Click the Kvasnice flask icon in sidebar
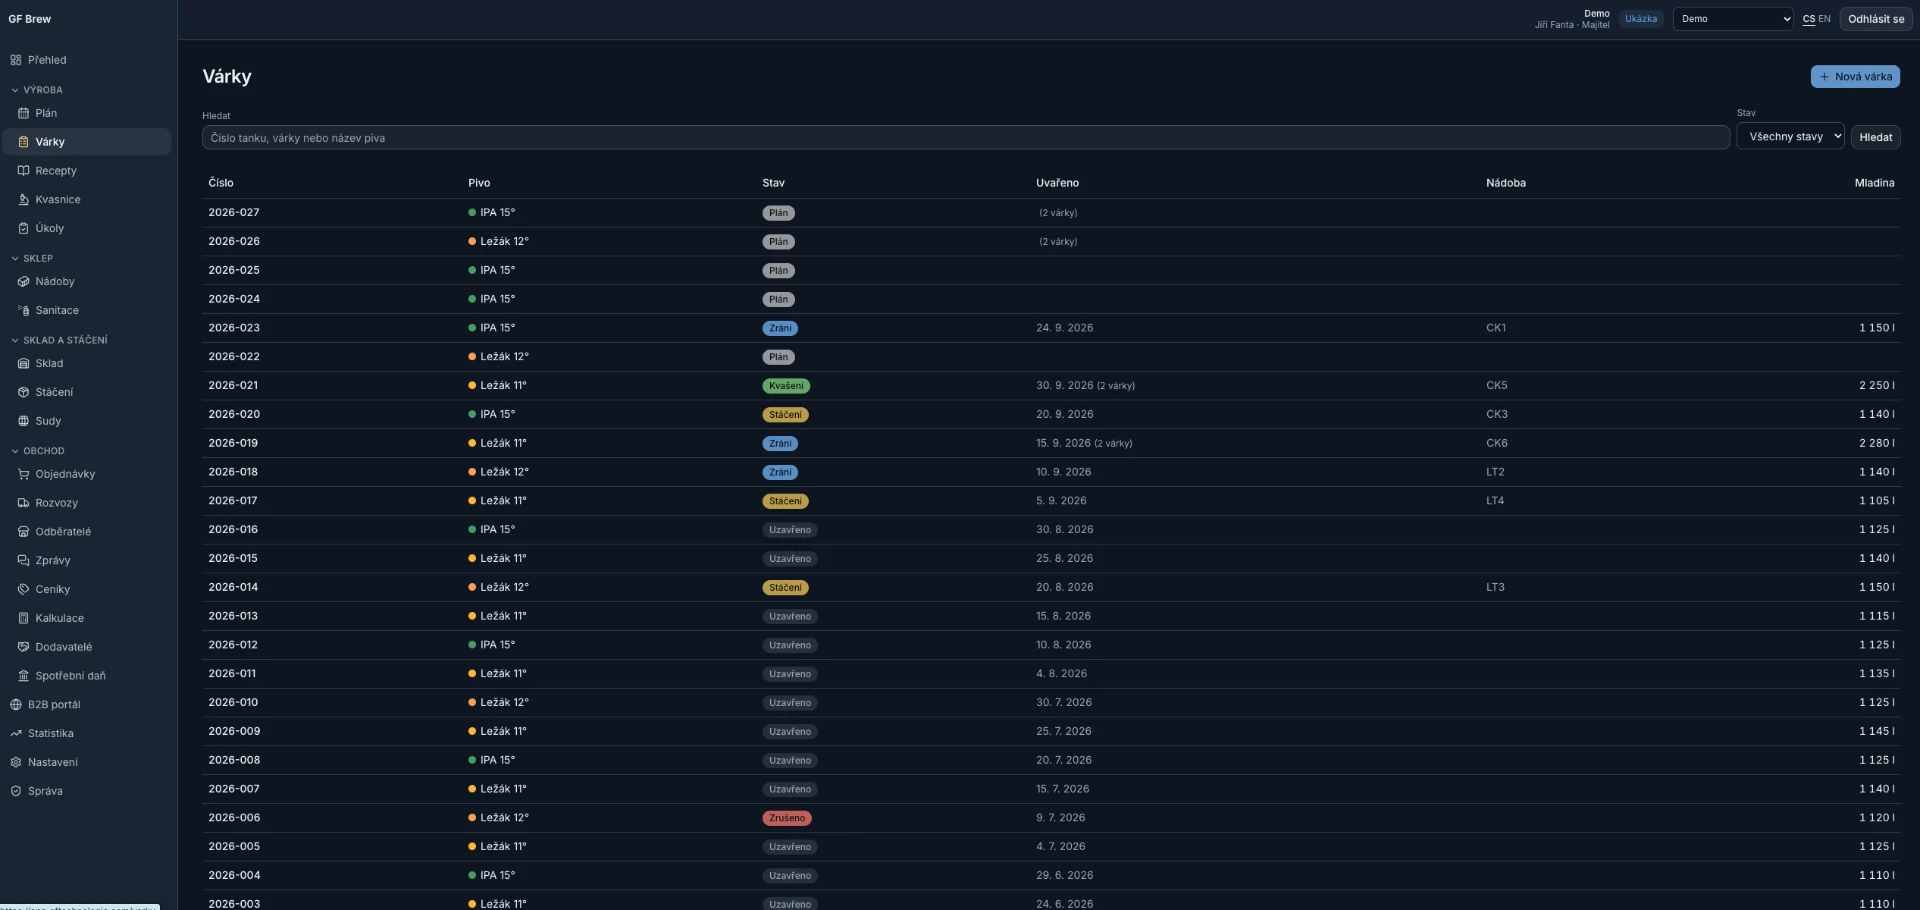This screenshot has height=910, width=1920. coord(23,200)
